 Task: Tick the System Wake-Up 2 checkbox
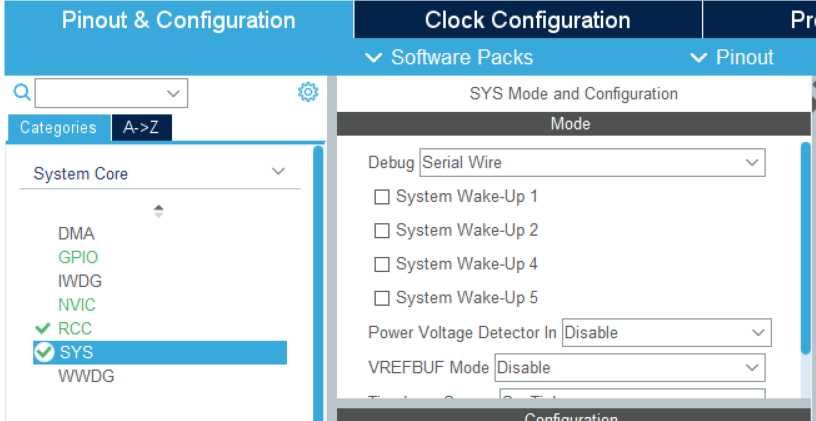[381, 231]
